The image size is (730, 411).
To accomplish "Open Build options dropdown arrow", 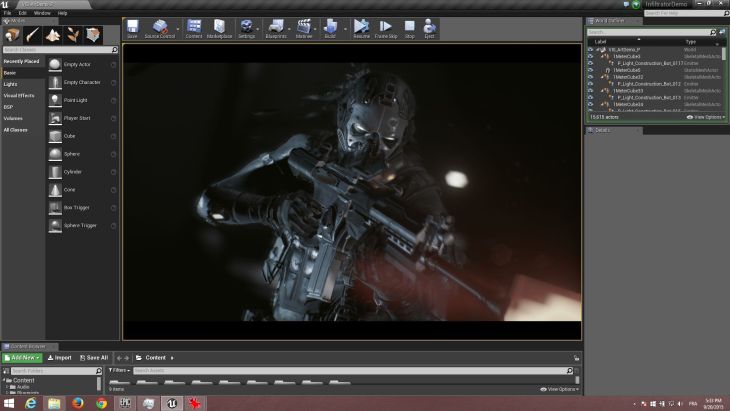I will coord(345,29).
